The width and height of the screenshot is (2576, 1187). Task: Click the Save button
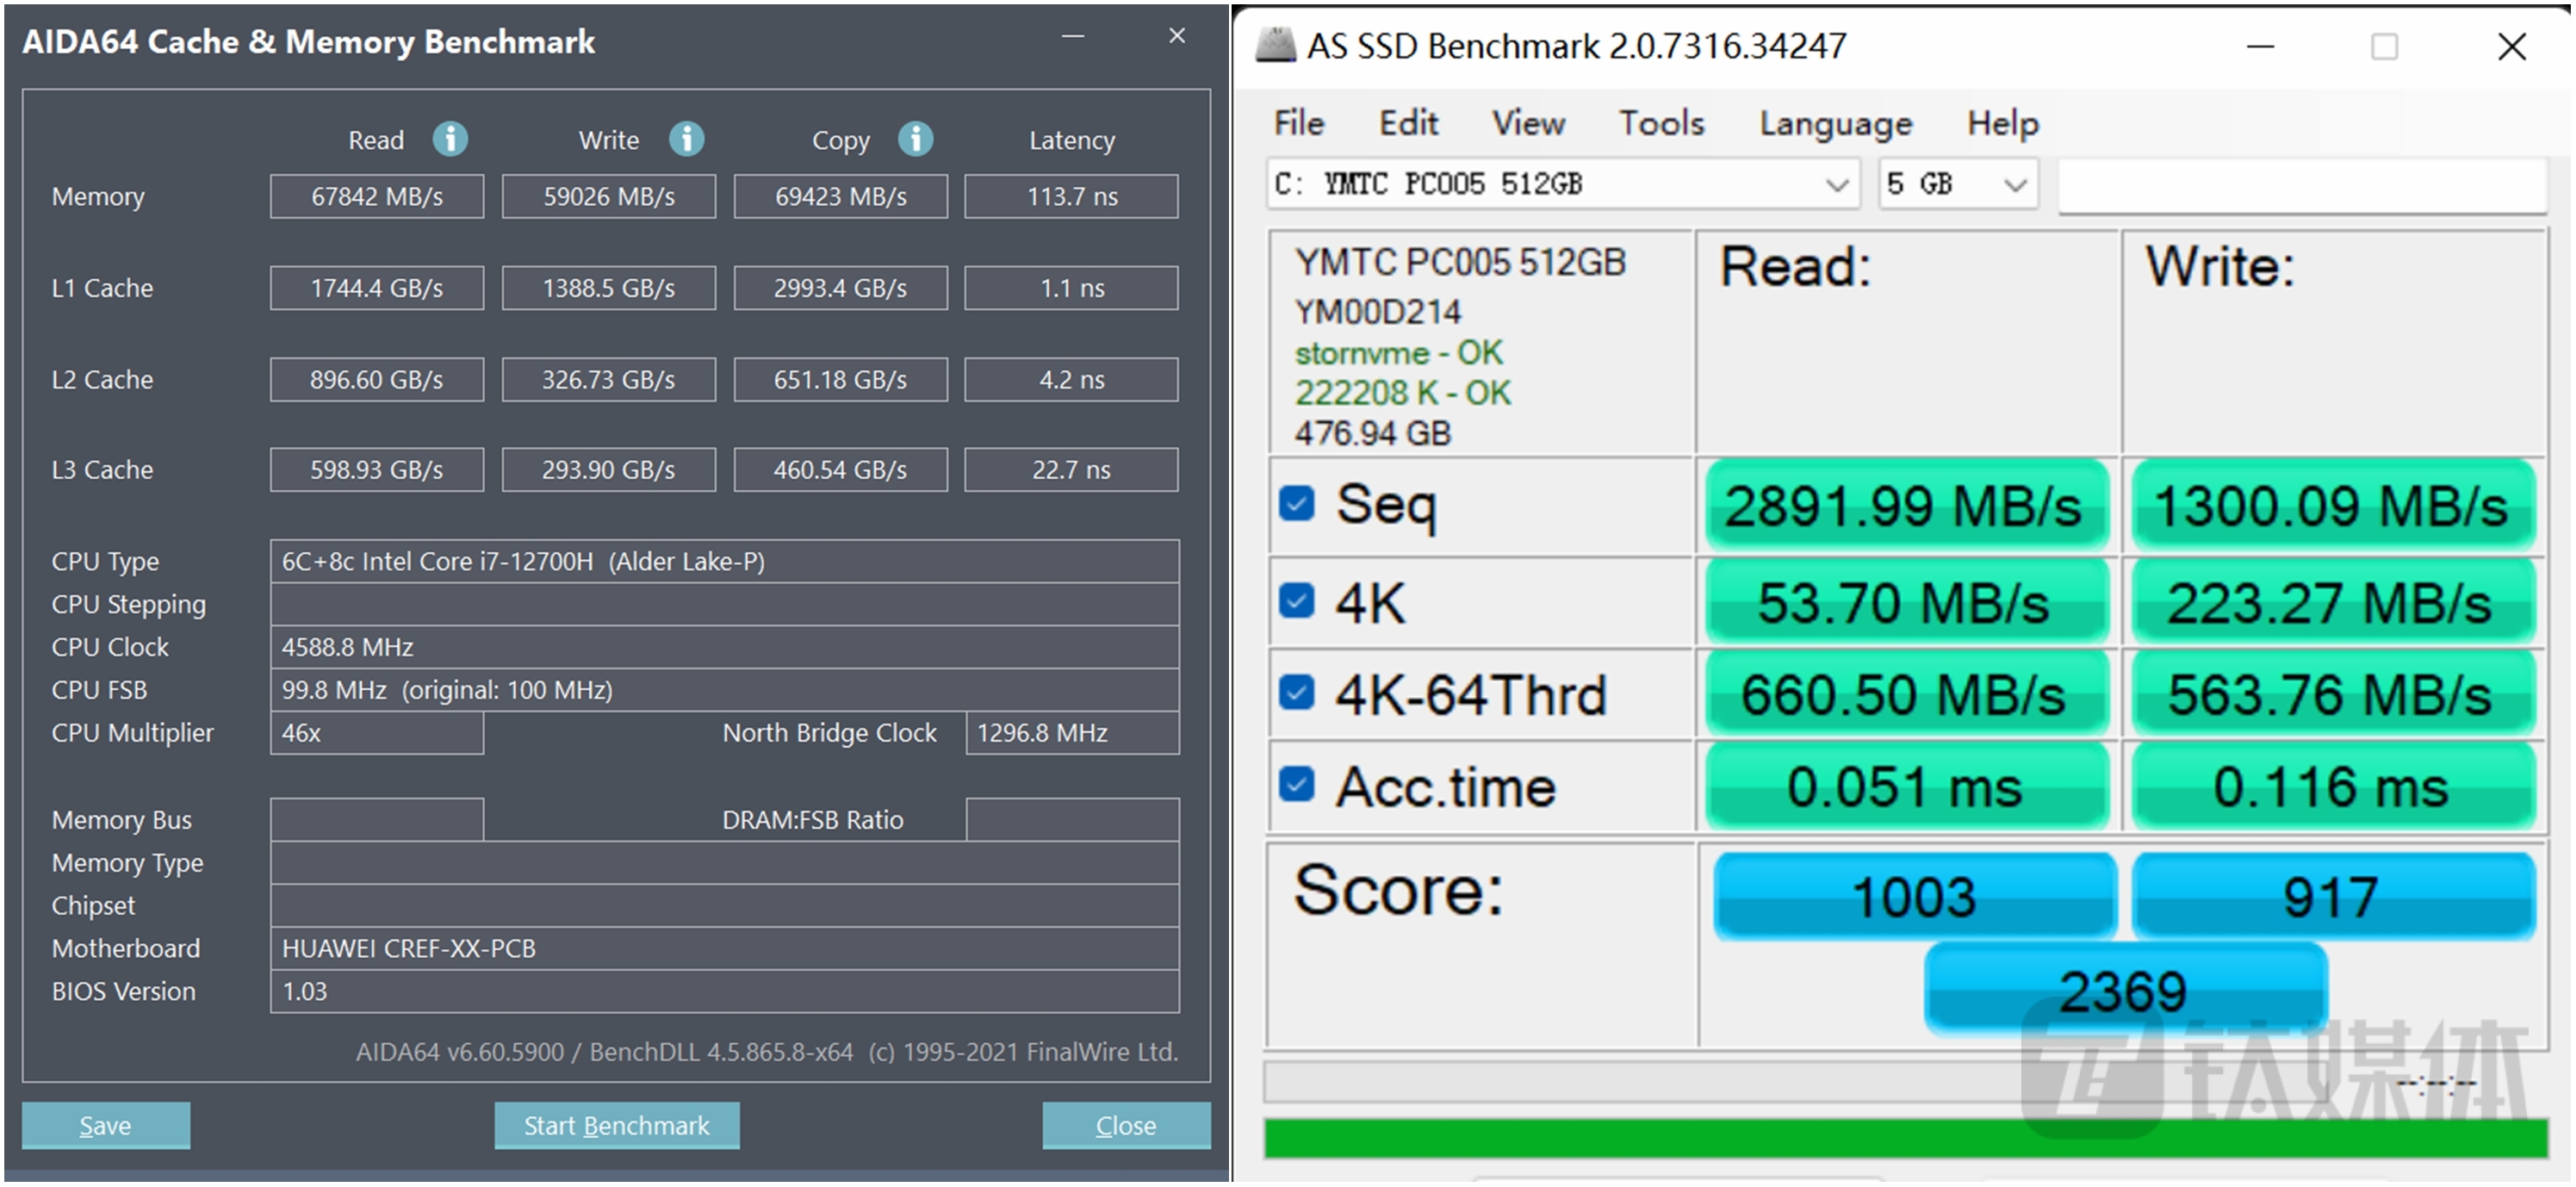click(105, 1125)
